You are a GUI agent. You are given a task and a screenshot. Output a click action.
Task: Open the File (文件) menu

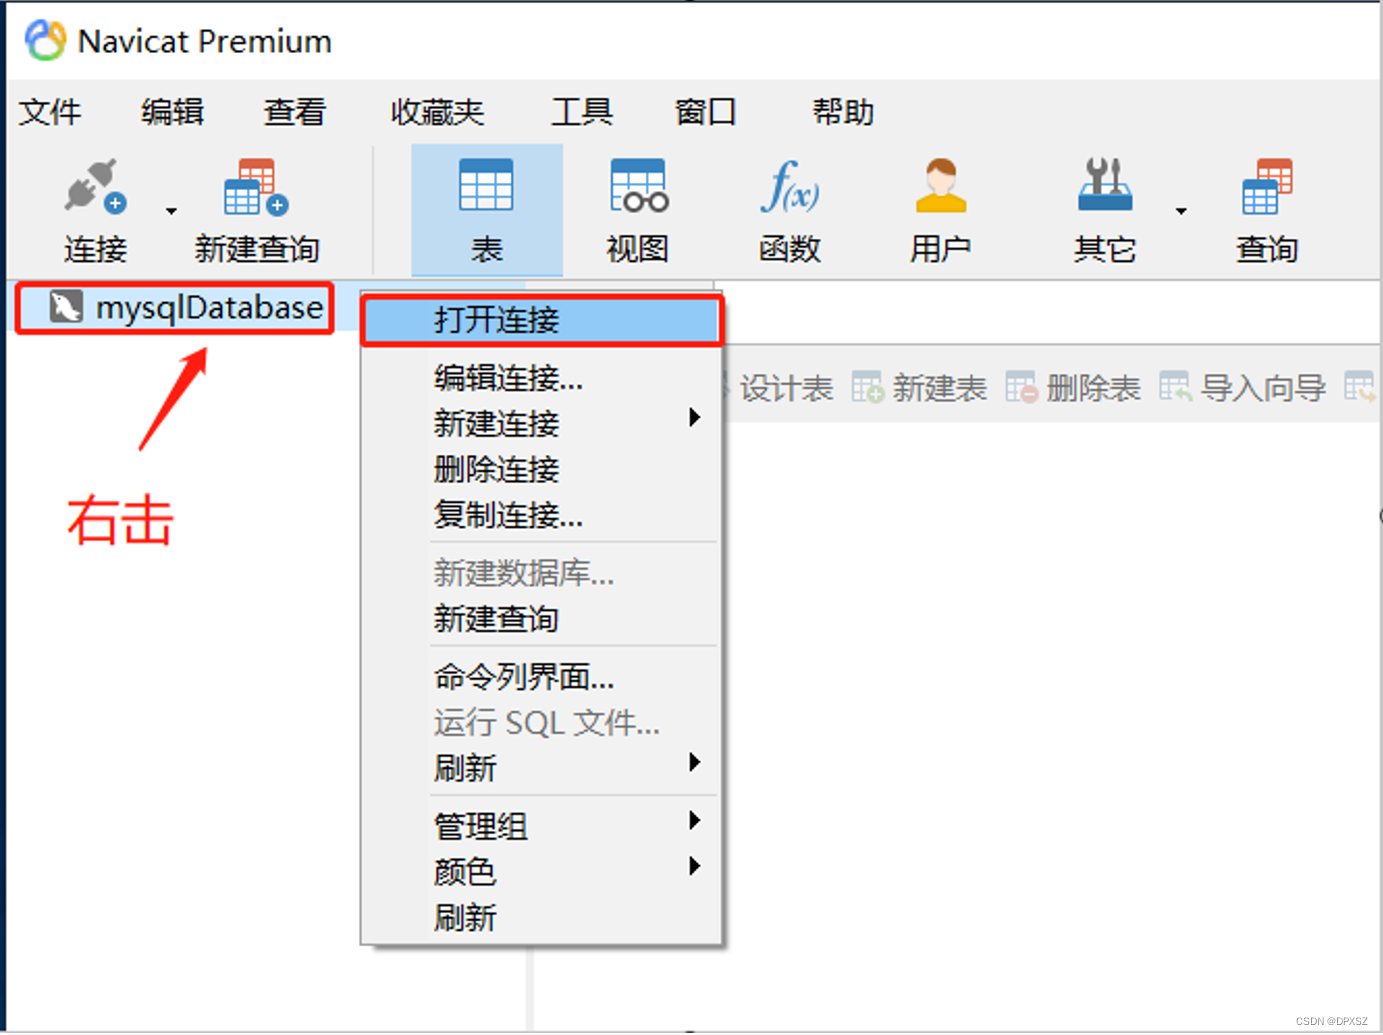pyautogui.click(x=50, y=112)
